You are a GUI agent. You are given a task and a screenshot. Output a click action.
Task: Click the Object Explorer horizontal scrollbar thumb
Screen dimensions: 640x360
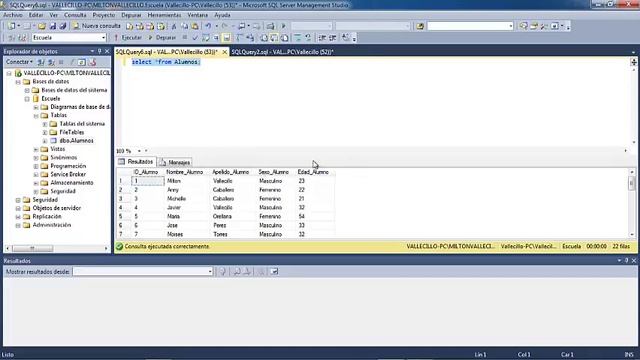32,249
